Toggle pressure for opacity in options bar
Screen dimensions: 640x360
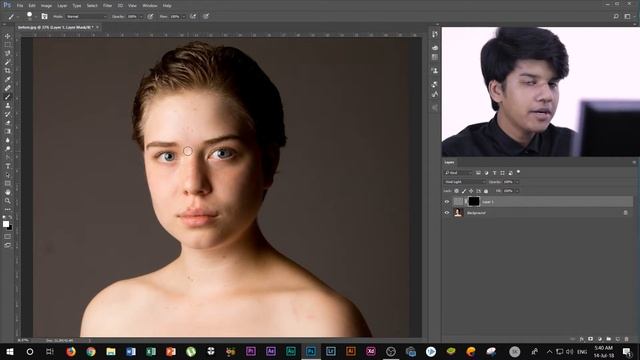pos(150,16)
